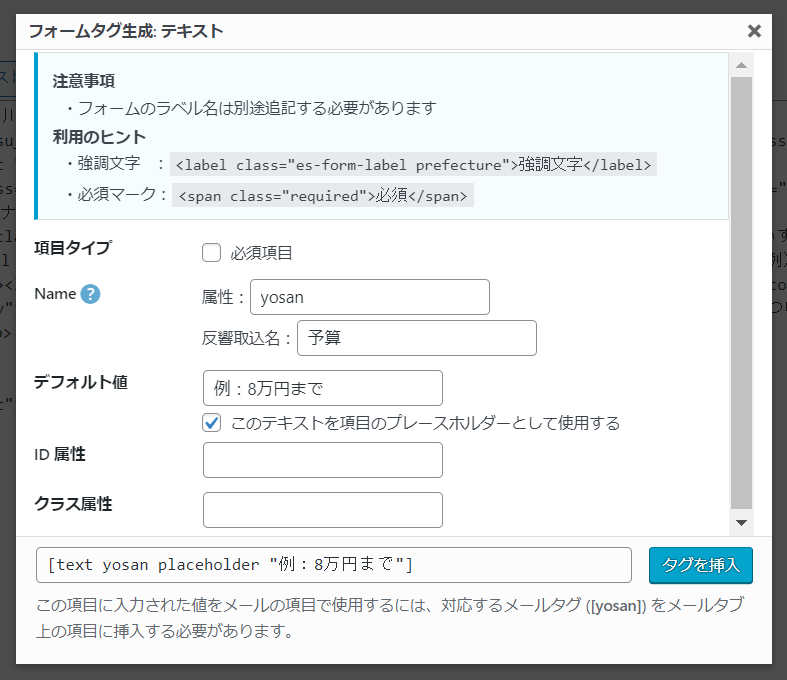787x680 pixels.
Task: Click the フォームタグ生成: テキスト title
Action: [x=126, y=31]
